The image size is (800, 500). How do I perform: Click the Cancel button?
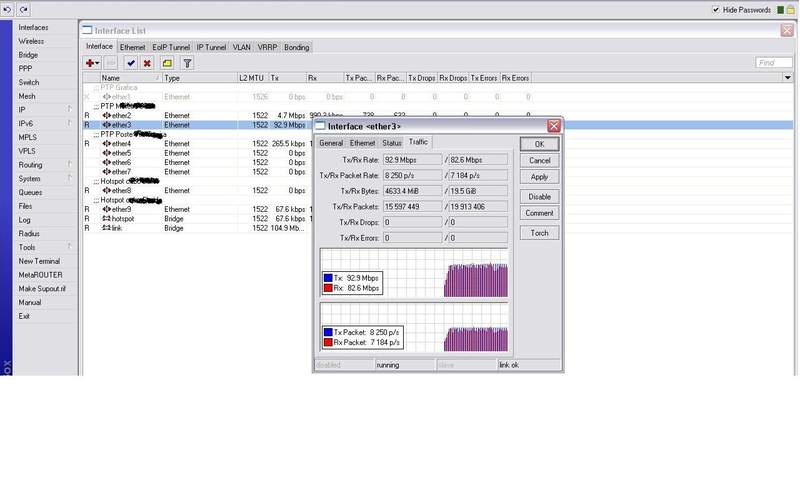click(x=539, y=160)
